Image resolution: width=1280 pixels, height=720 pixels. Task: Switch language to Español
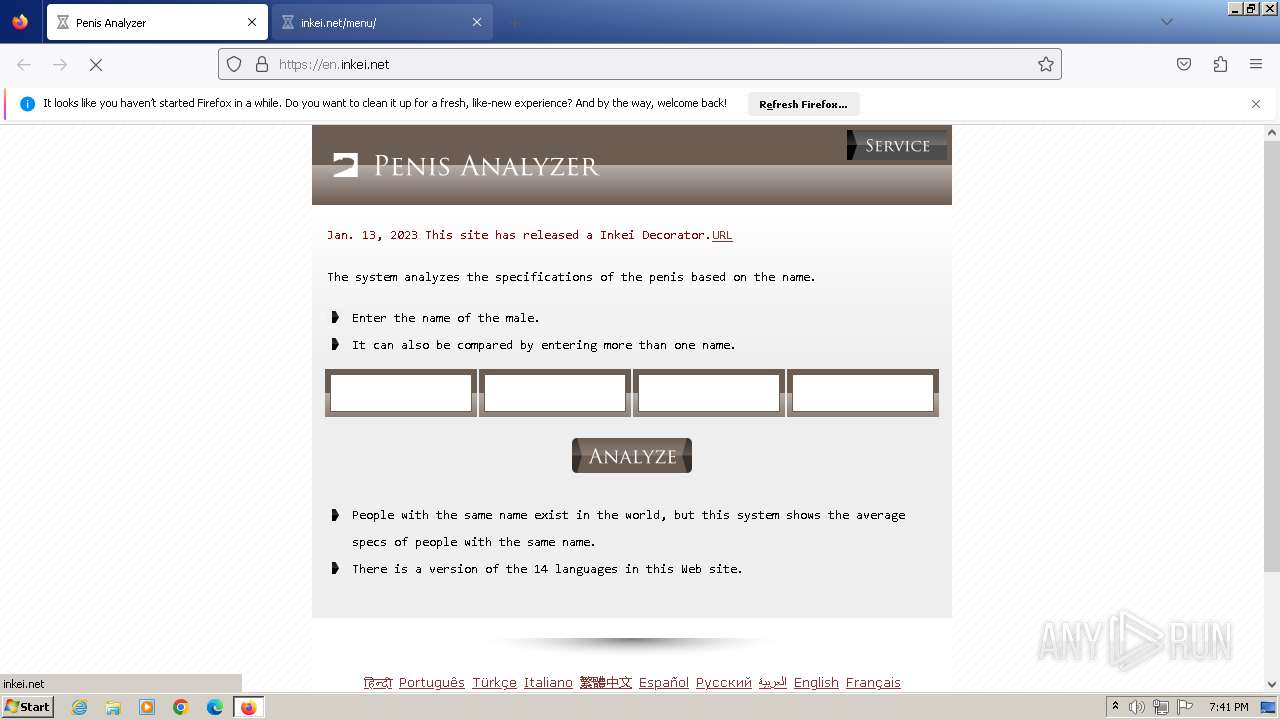664,683
